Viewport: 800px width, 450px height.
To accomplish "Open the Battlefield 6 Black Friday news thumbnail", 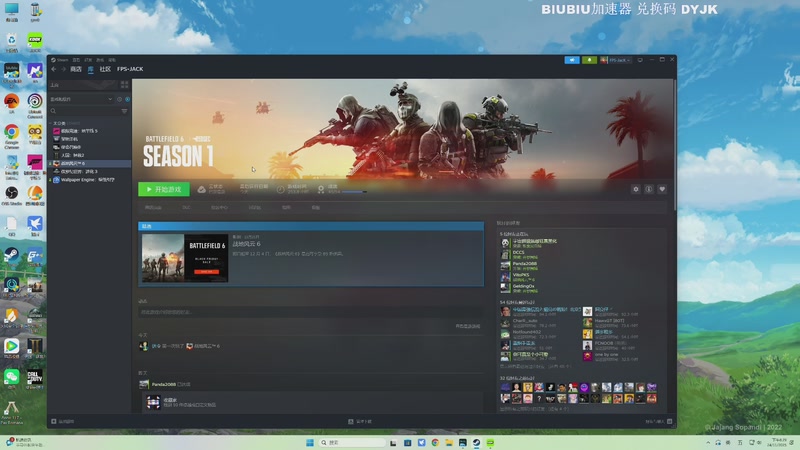I will pyautogui.click(x=185, y=258).
